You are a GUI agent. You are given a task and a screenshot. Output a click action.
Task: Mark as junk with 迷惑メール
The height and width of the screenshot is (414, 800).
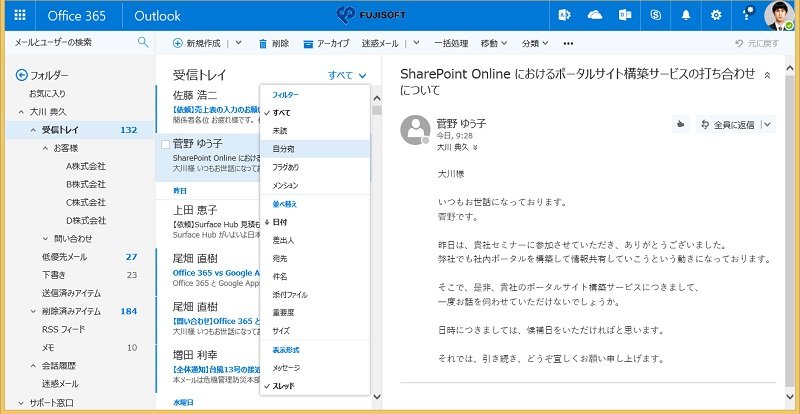380,43
